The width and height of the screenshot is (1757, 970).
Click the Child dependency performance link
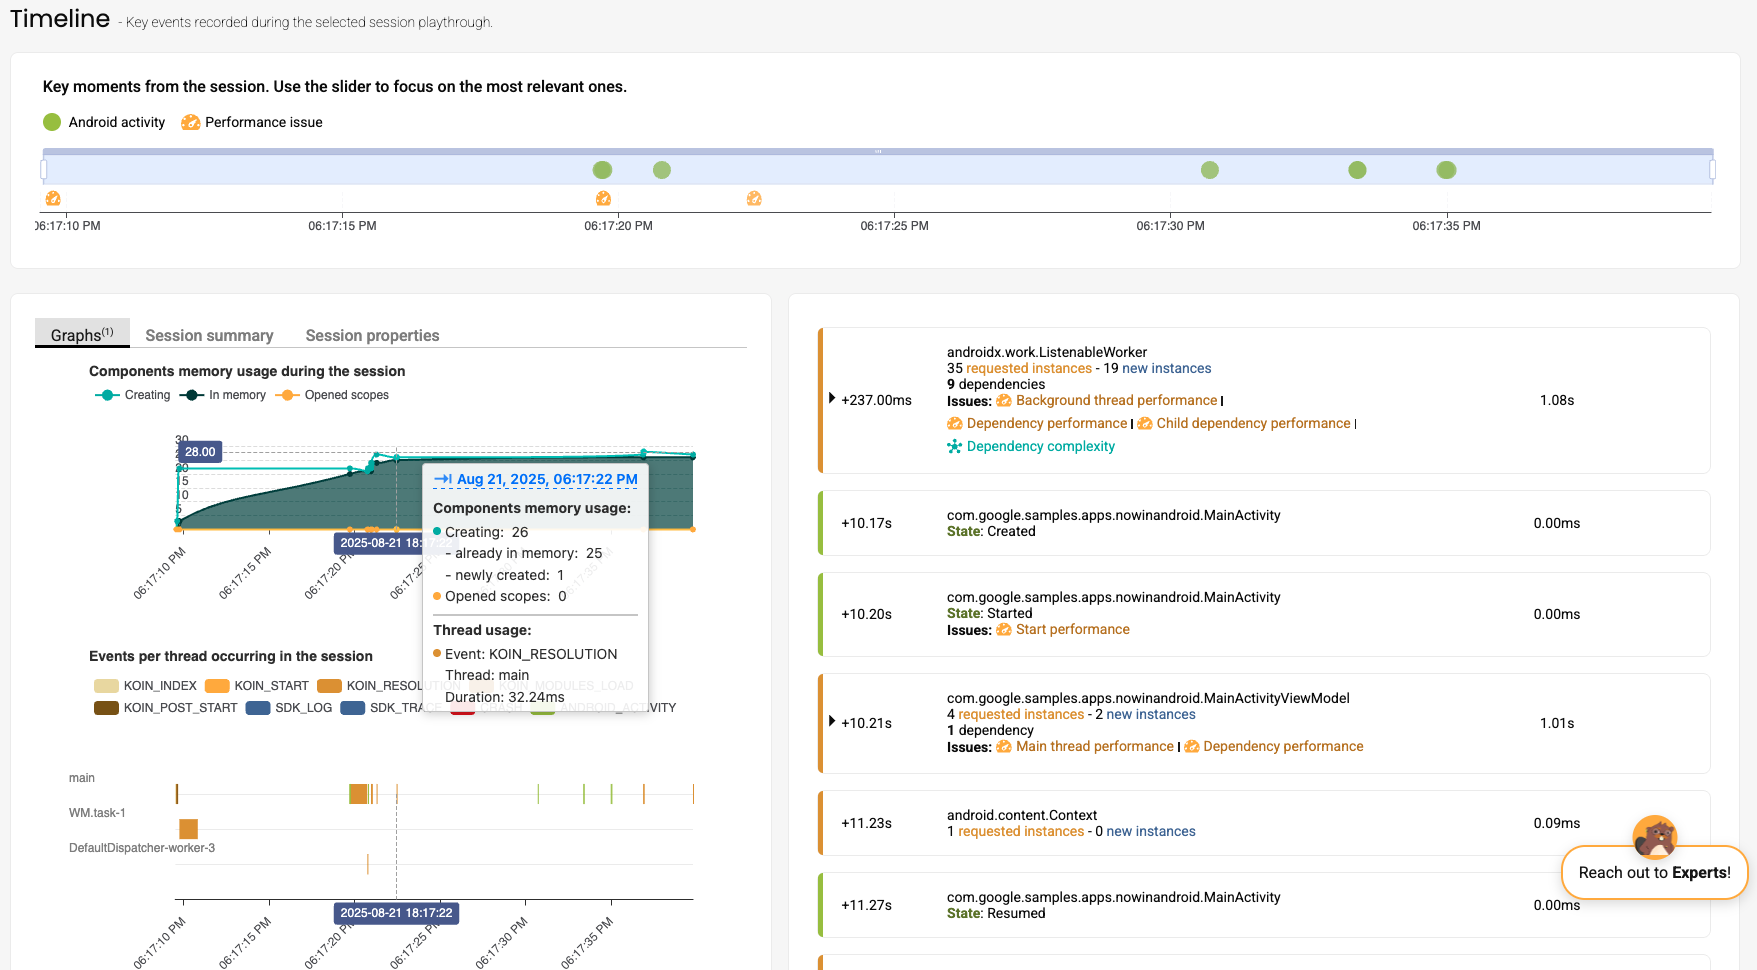[x=1253, y=424]
